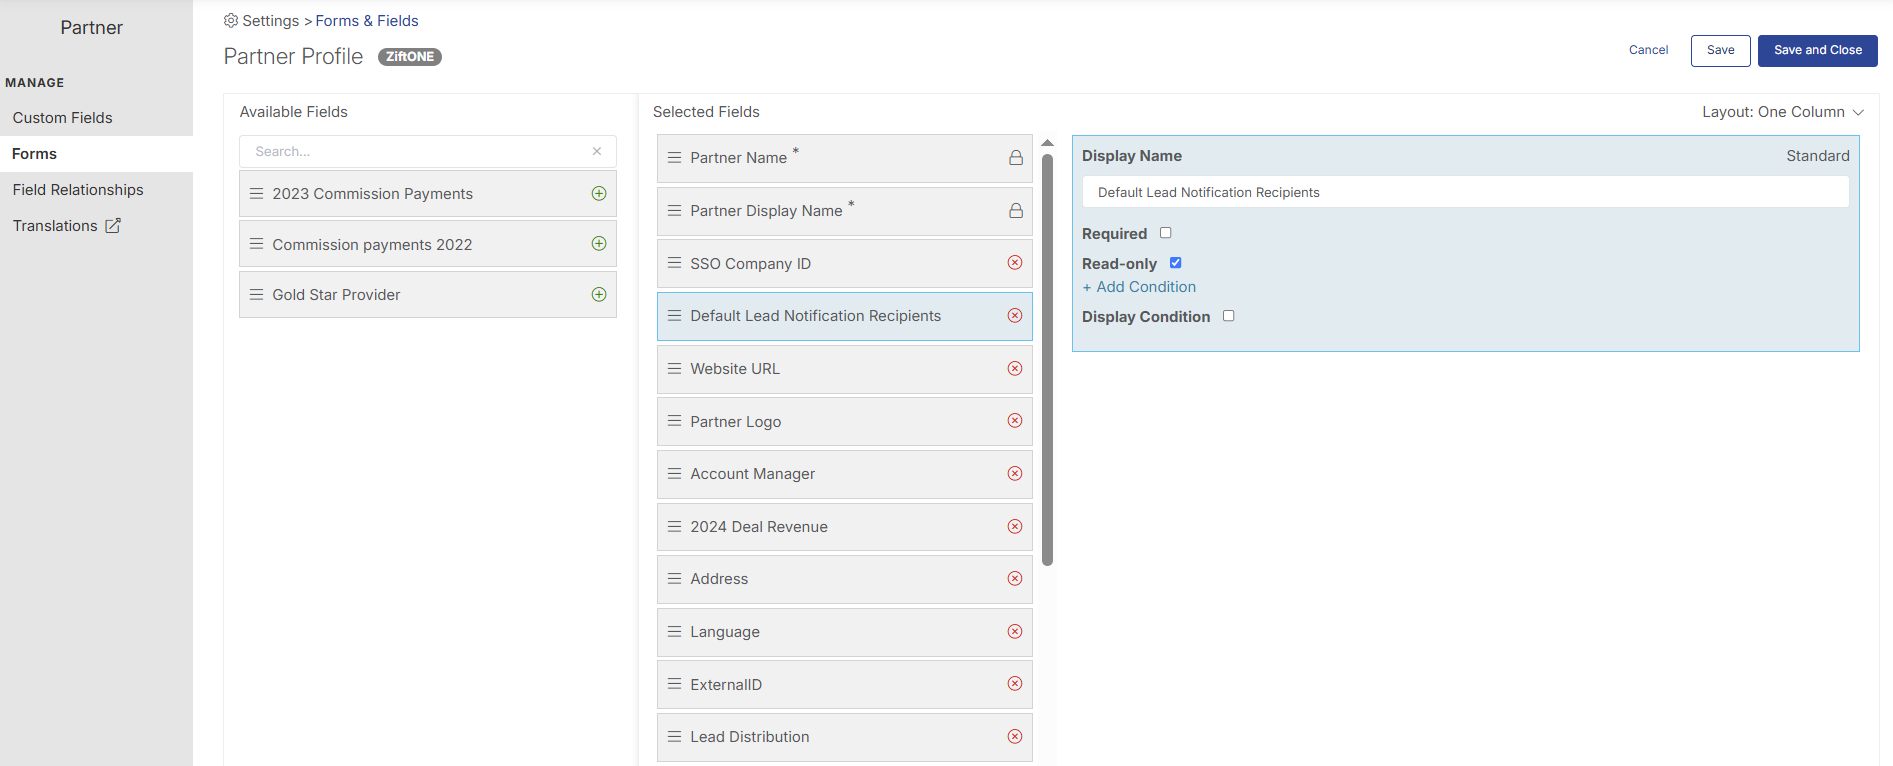Grab the drag handle of Gold Star Provider
1893x766 pixels.
257,294
